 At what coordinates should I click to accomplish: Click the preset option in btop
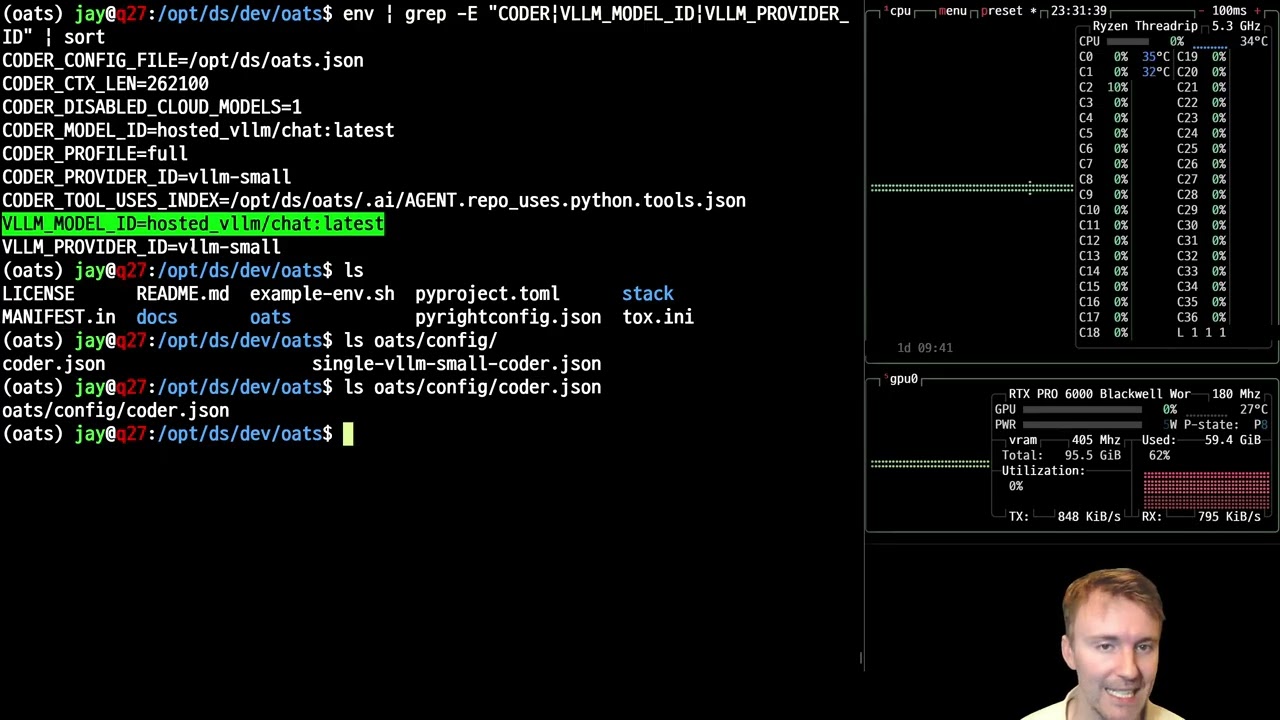[1001, 11]
